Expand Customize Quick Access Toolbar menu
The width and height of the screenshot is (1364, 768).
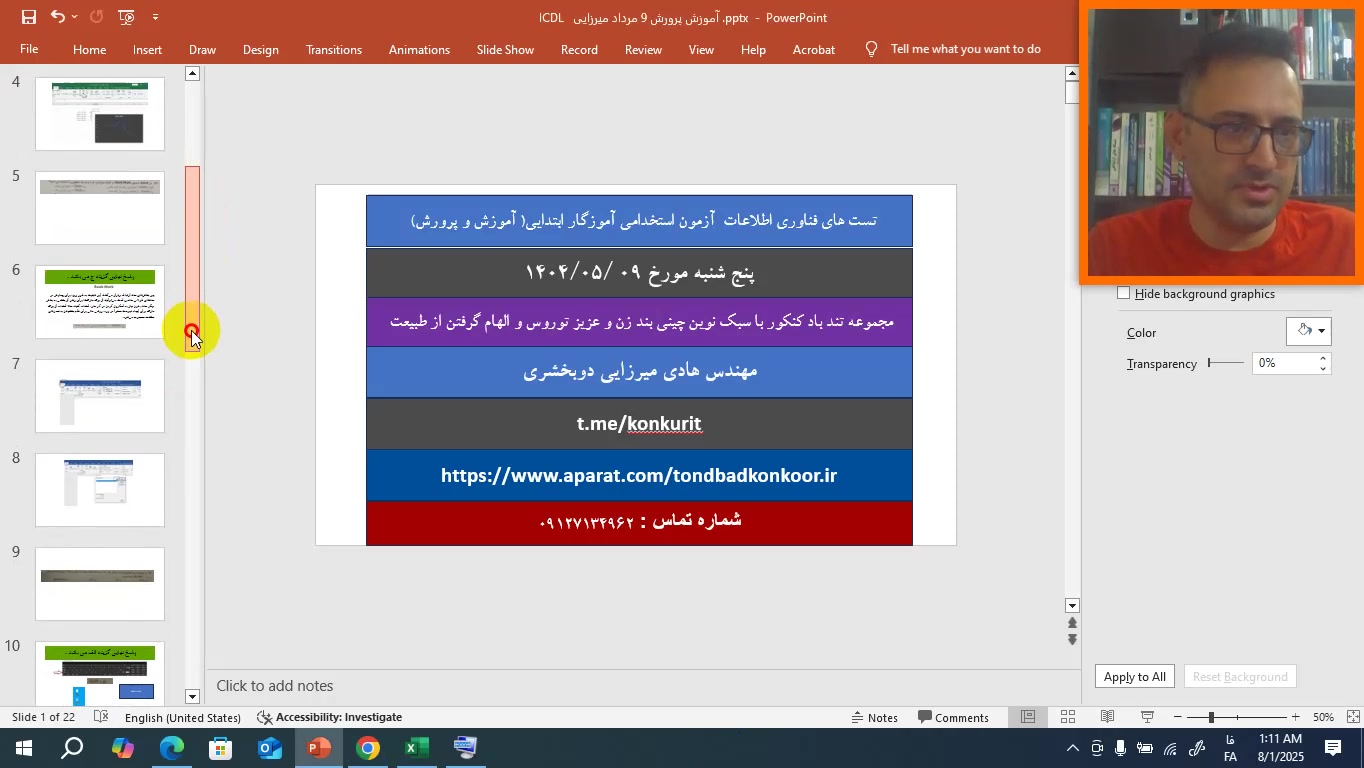click(155, 17)
